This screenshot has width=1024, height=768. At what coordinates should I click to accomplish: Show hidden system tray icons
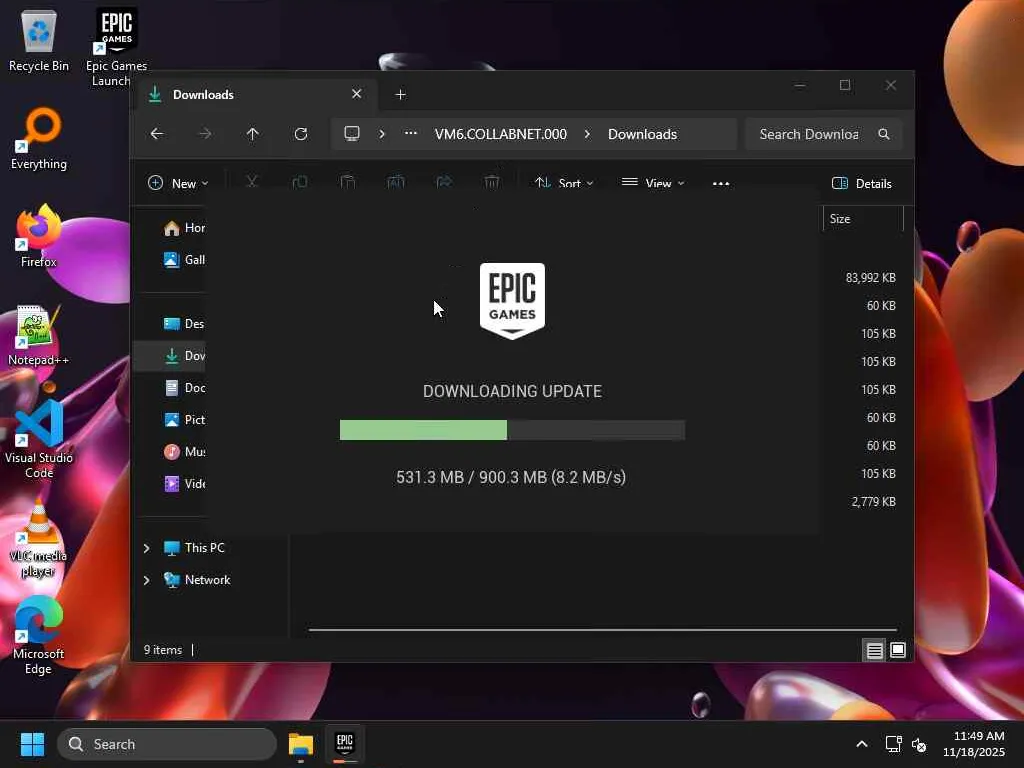coord(862,744)
